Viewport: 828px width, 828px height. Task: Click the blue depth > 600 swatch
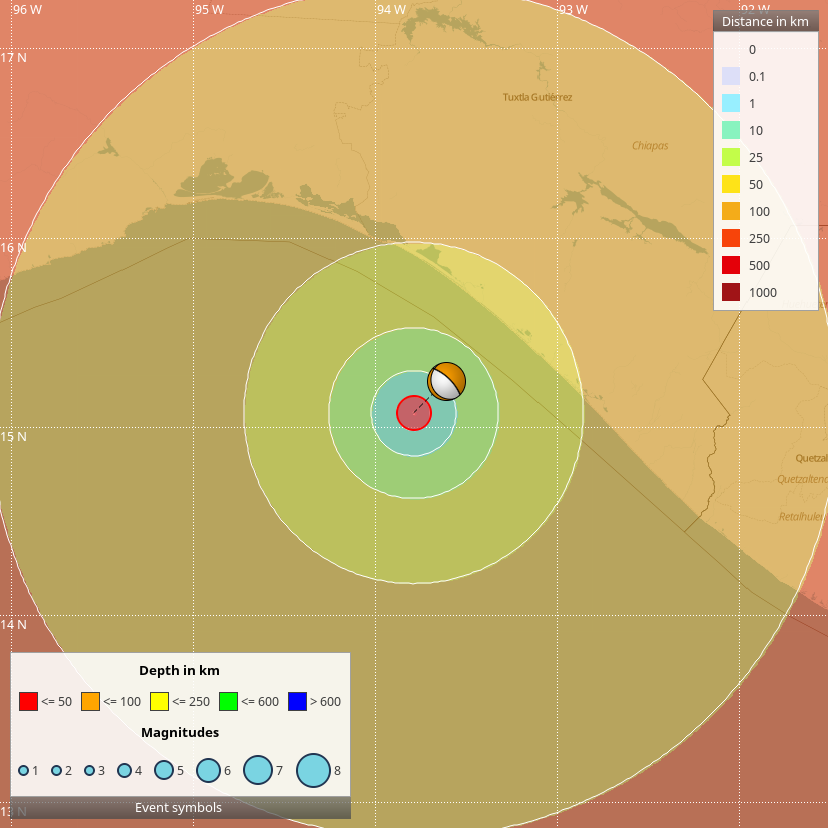pyautogui.click(x=297, y=702)
